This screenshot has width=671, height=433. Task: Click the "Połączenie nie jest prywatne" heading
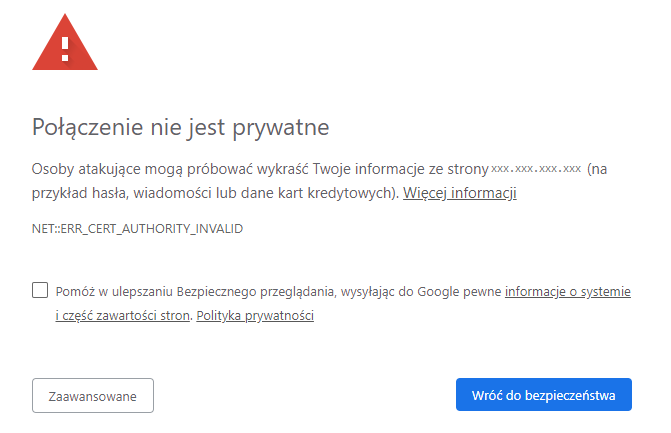[x=181, y=127]
